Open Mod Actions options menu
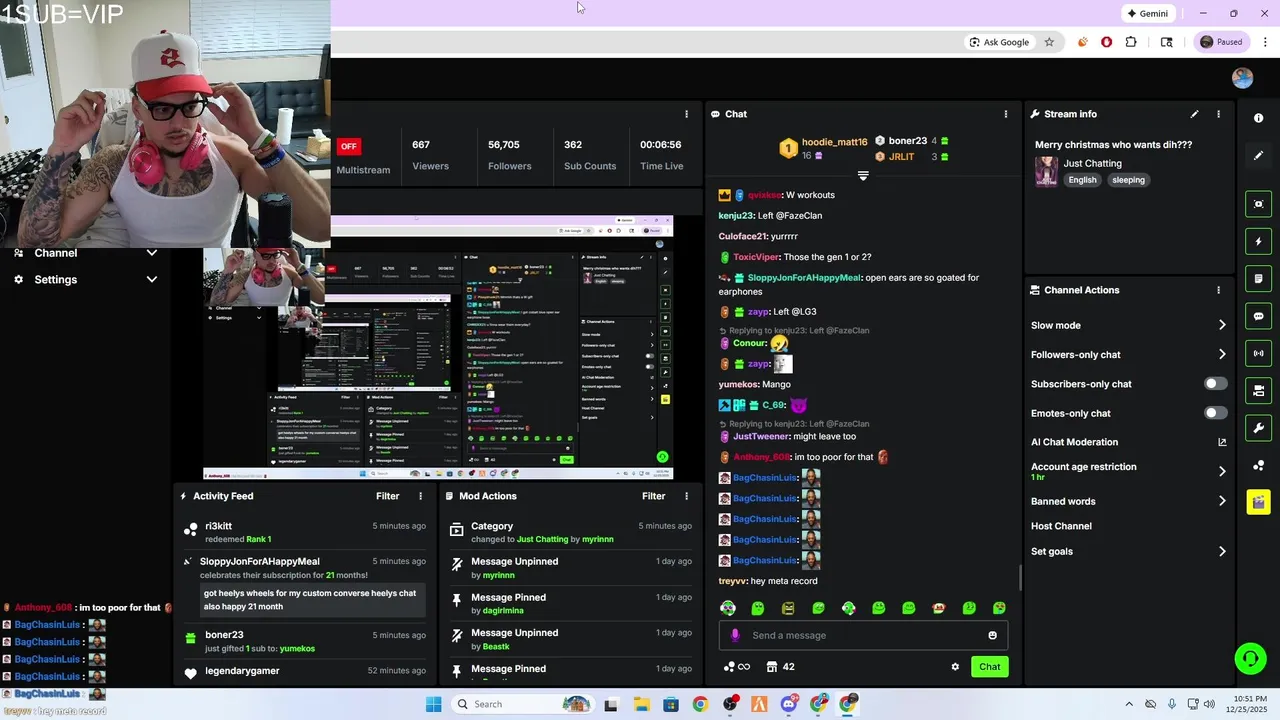 tap(686, 496)
